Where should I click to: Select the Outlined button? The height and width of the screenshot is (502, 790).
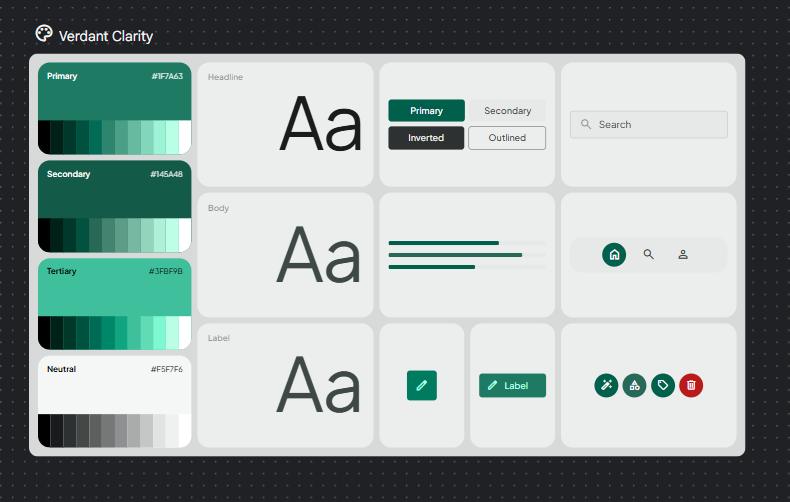[507, 138]
